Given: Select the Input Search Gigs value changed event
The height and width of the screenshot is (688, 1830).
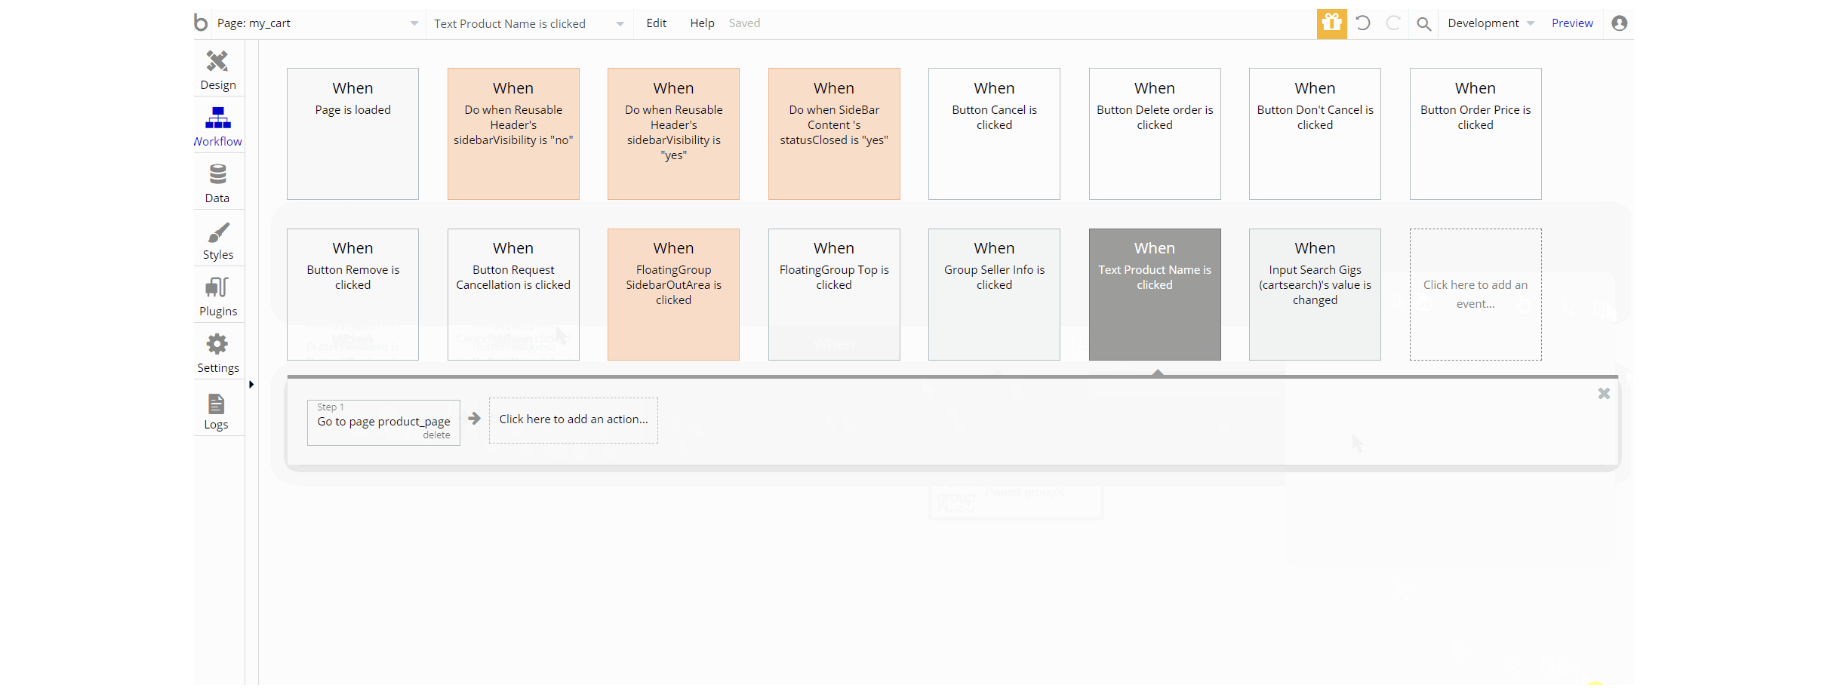Looking at the screenshot, I should pyautogui.click(x=1315, y=294).
